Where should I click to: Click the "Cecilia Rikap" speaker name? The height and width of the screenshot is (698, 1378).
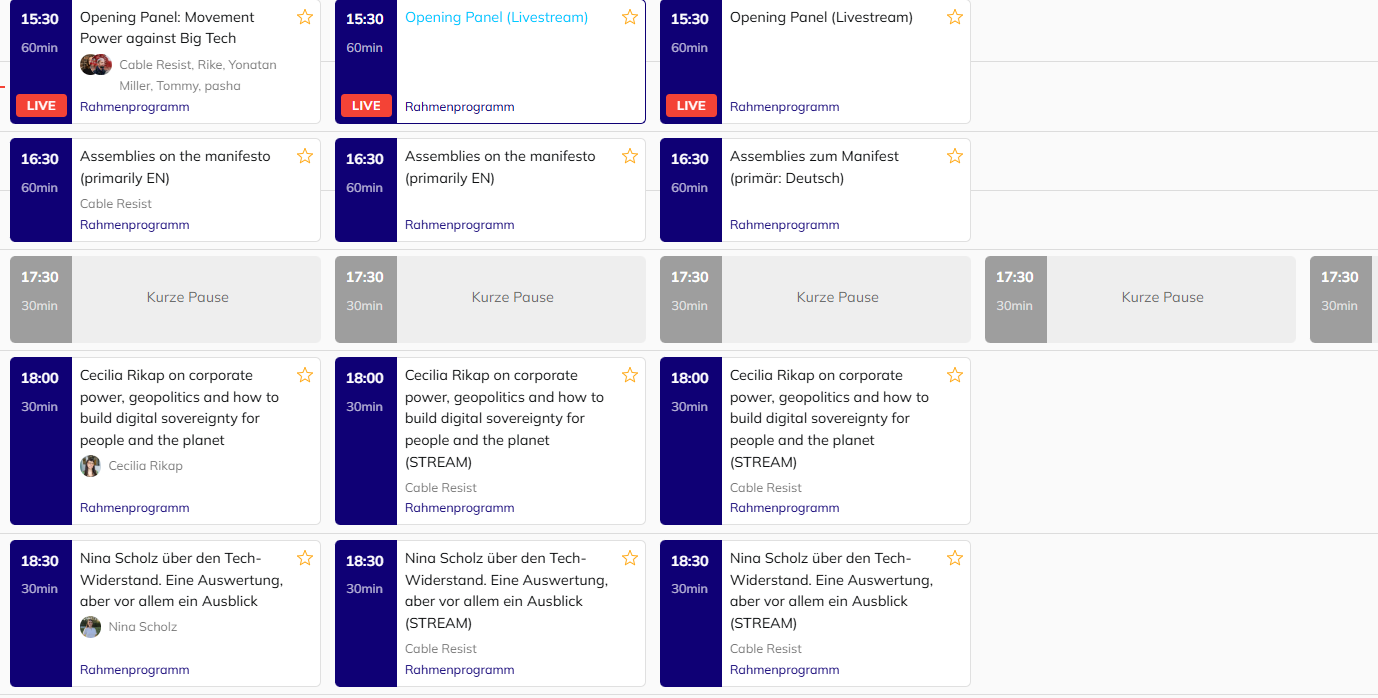click(146, 466)
